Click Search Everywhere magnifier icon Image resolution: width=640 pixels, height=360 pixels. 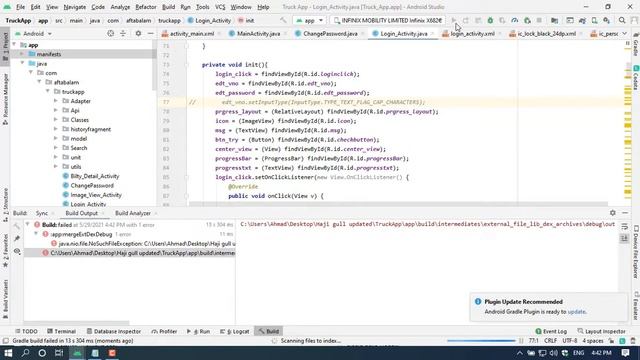click(x=622, y=20)
